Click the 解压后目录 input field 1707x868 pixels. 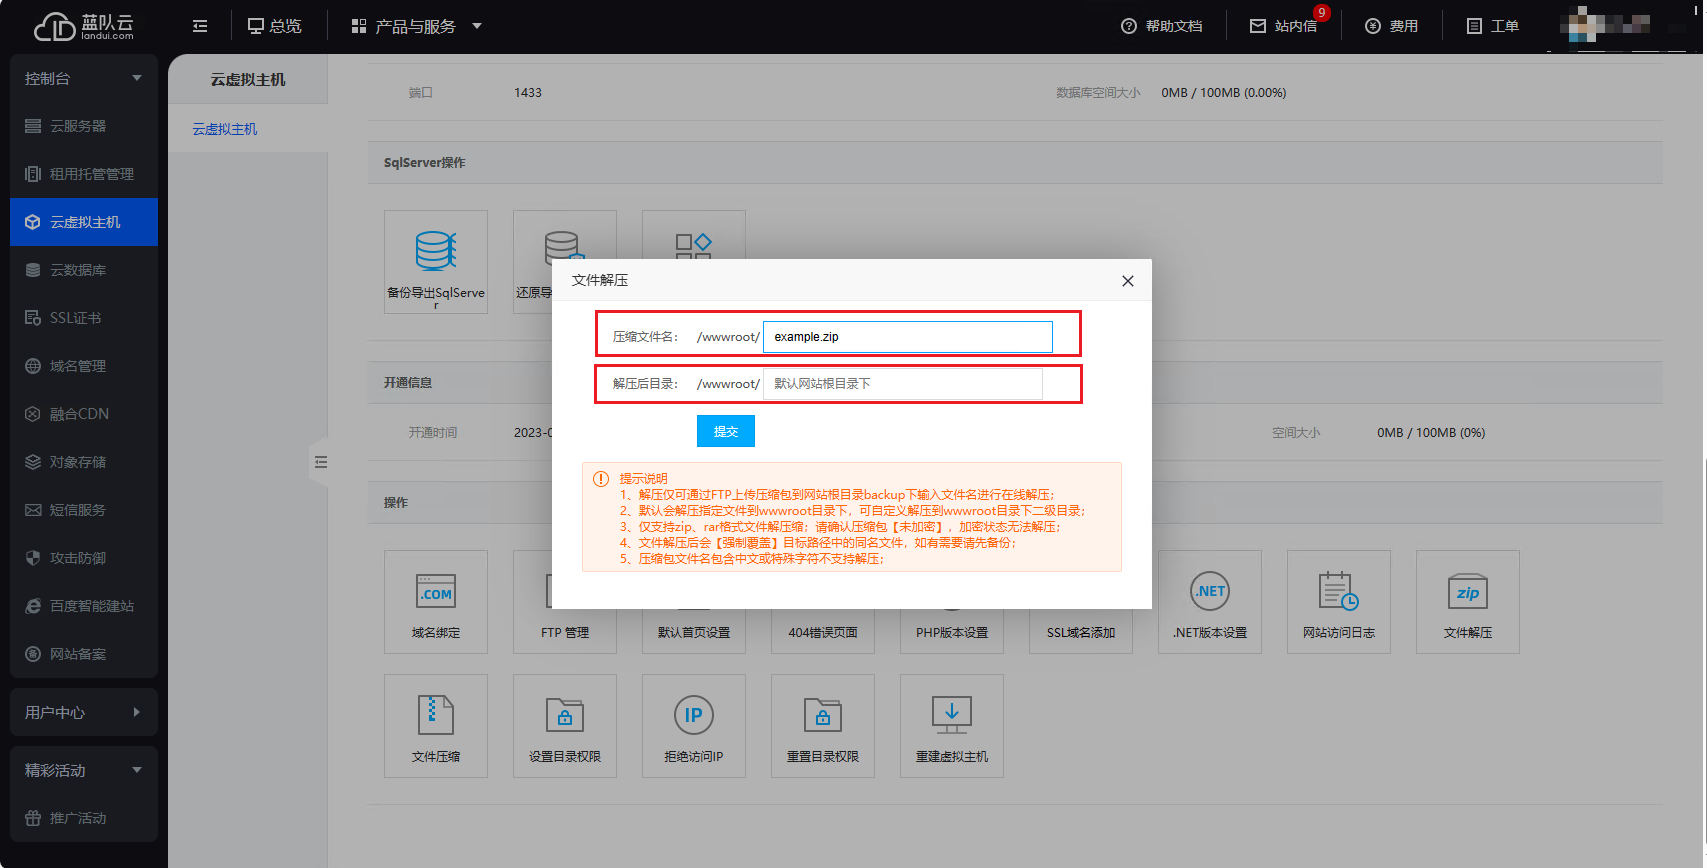point(902,384)
